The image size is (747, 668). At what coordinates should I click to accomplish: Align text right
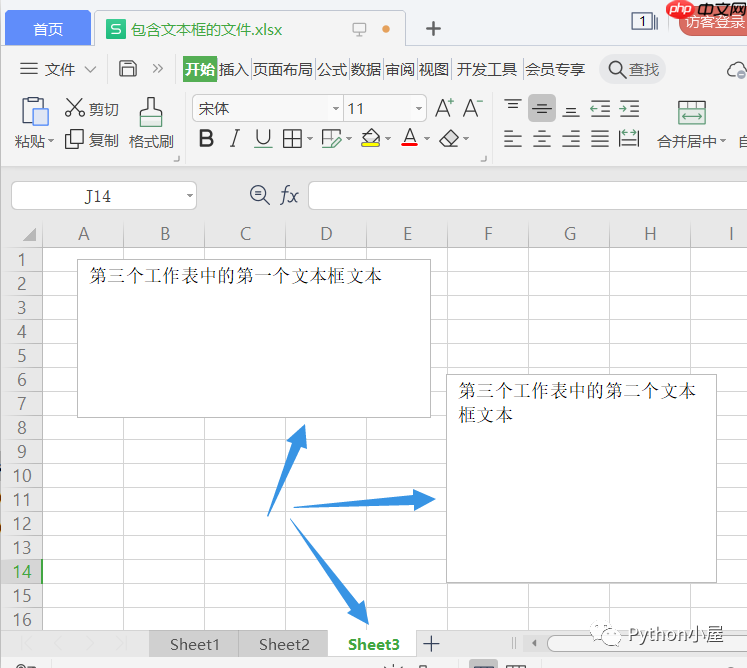pos(571,139)
